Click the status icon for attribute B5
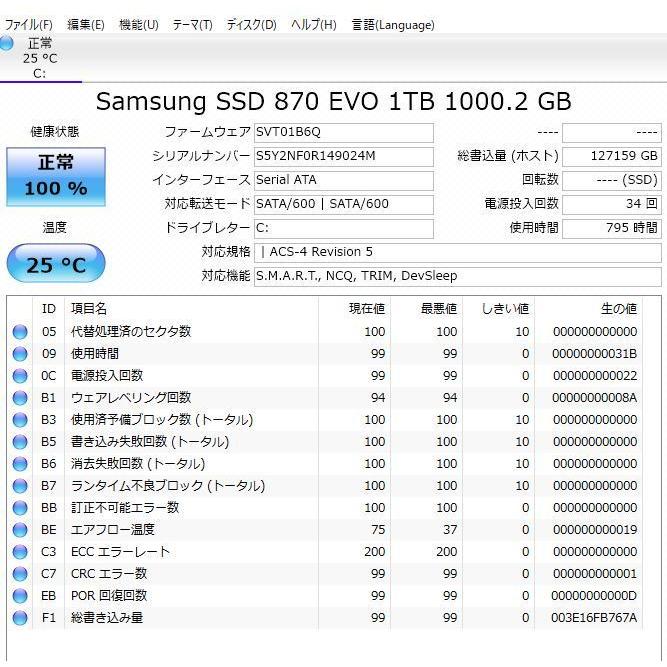 [20, 442]
